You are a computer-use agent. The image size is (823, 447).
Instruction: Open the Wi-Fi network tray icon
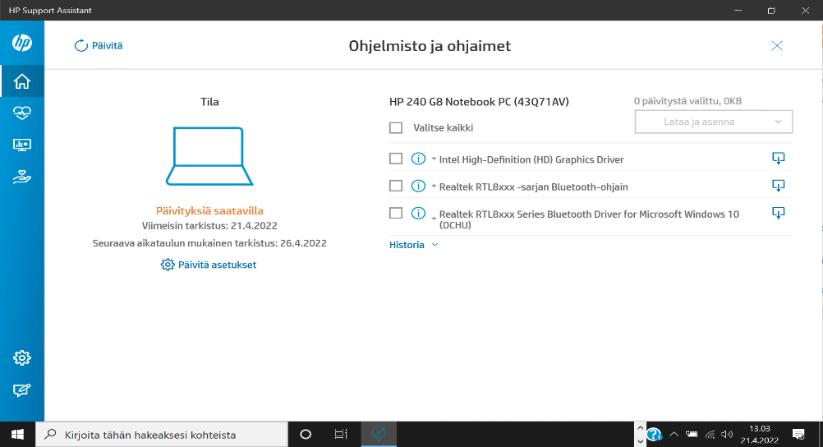[710, 434]
